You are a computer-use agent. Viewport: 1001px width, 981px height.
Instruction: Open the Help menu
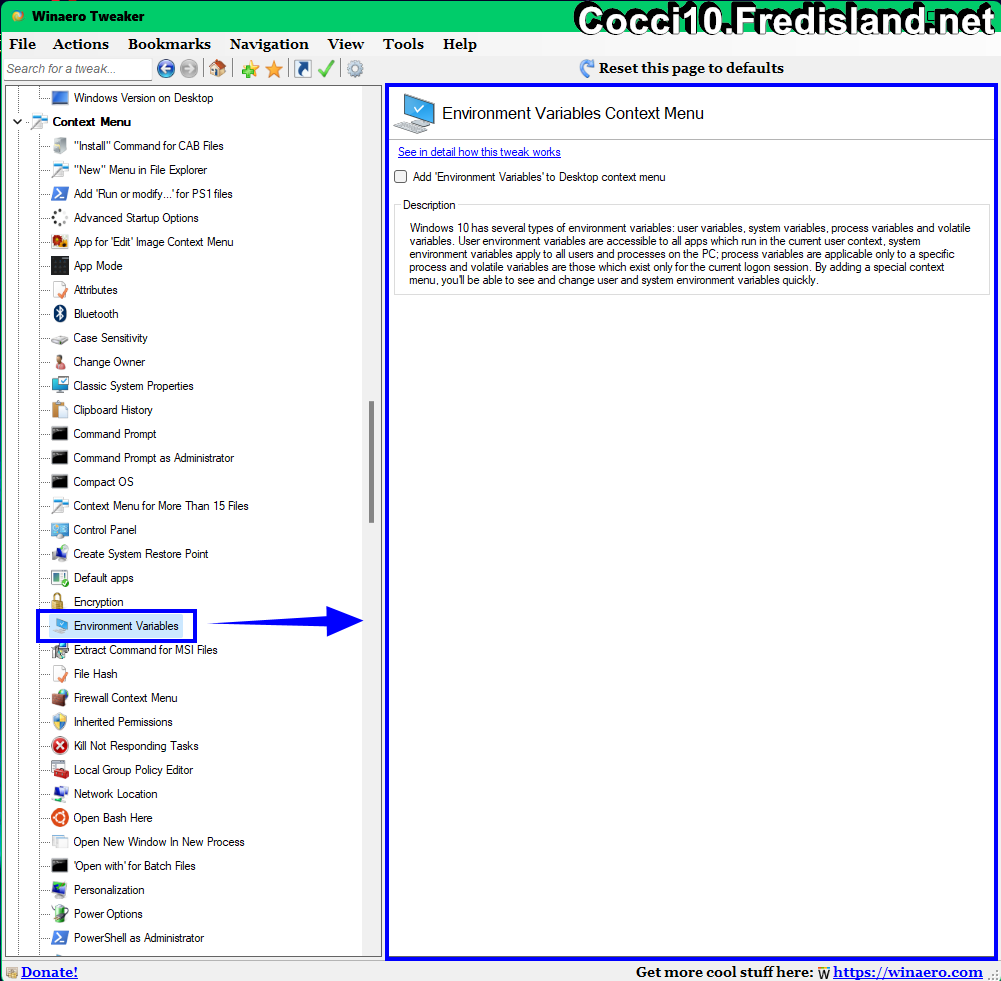coord(460,44)
